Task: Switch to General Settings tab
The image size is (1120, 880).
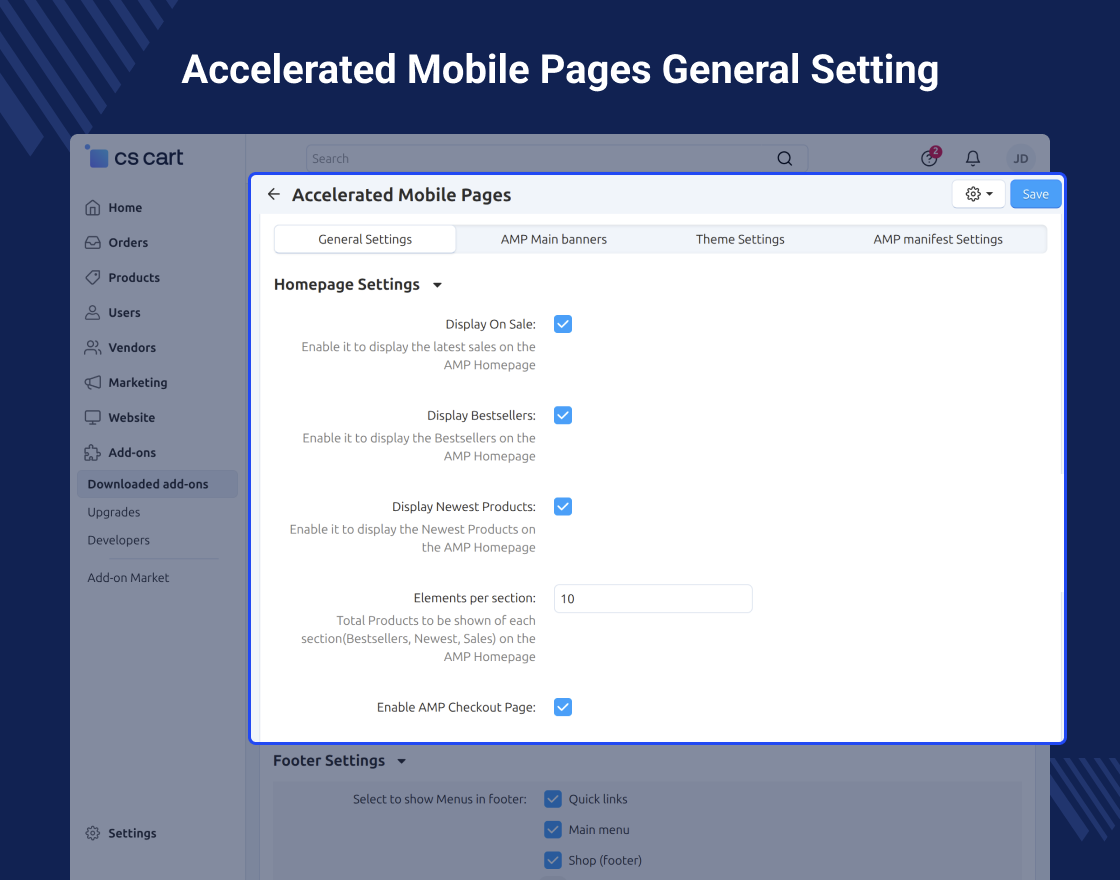Action: pos(365,239)
